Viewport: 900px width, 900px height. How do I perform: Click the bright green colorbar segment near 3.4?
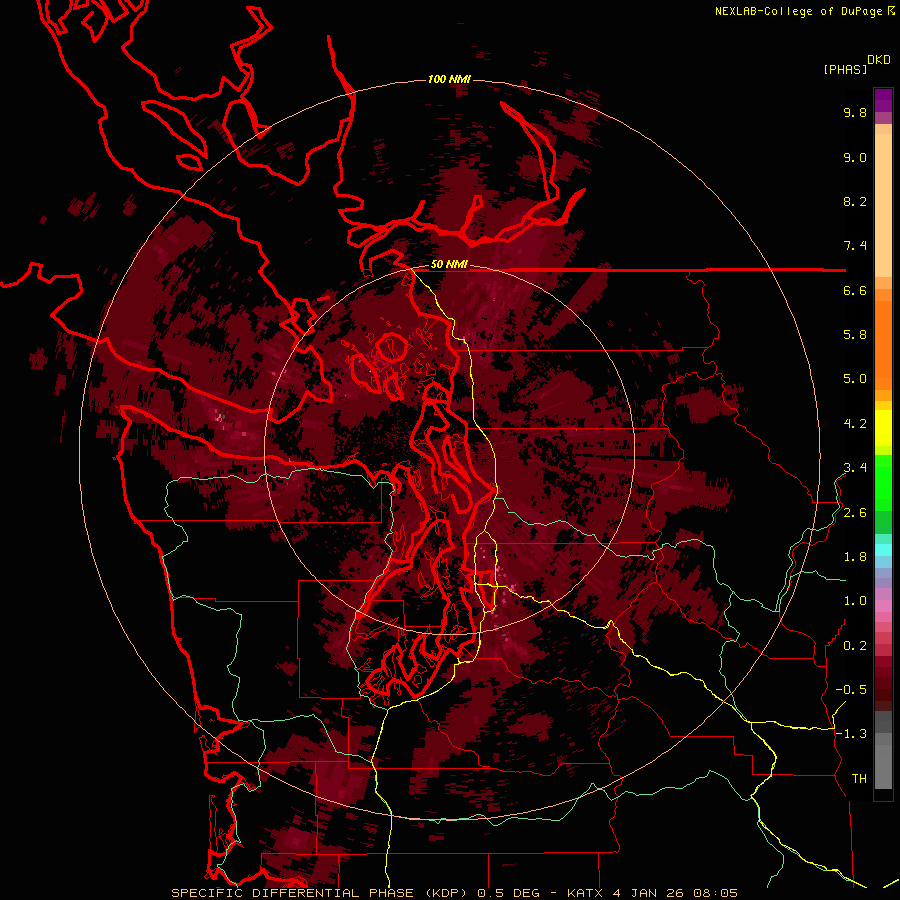883,482
